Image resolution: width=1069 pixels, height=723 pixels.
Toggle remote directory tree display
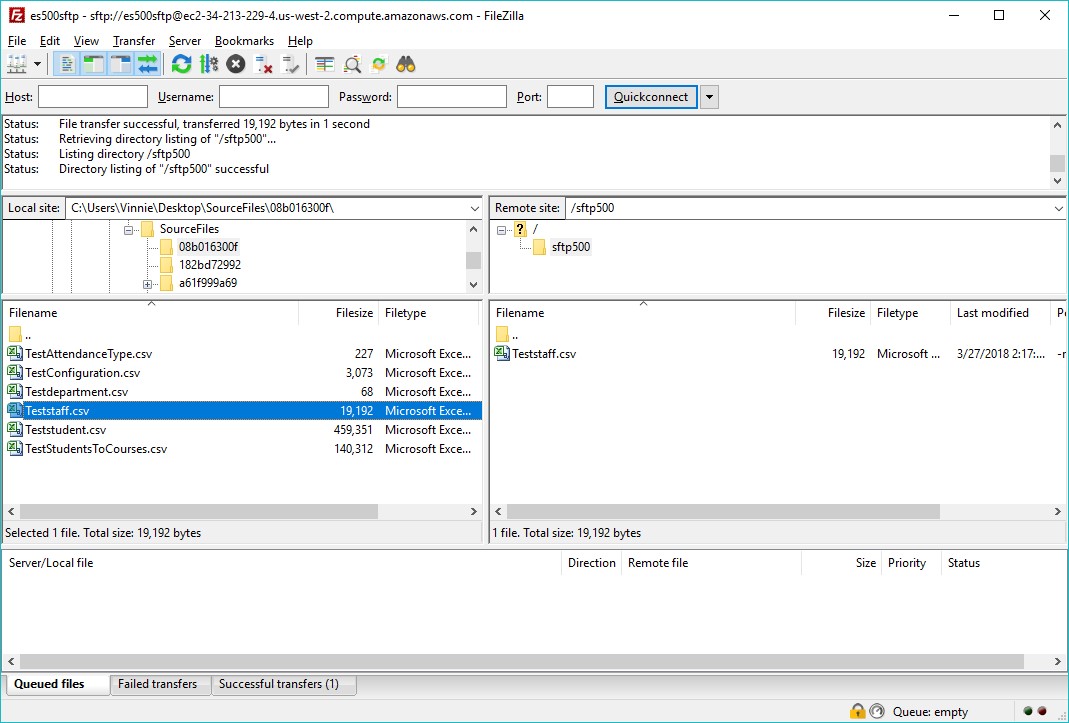coord(121,65)
